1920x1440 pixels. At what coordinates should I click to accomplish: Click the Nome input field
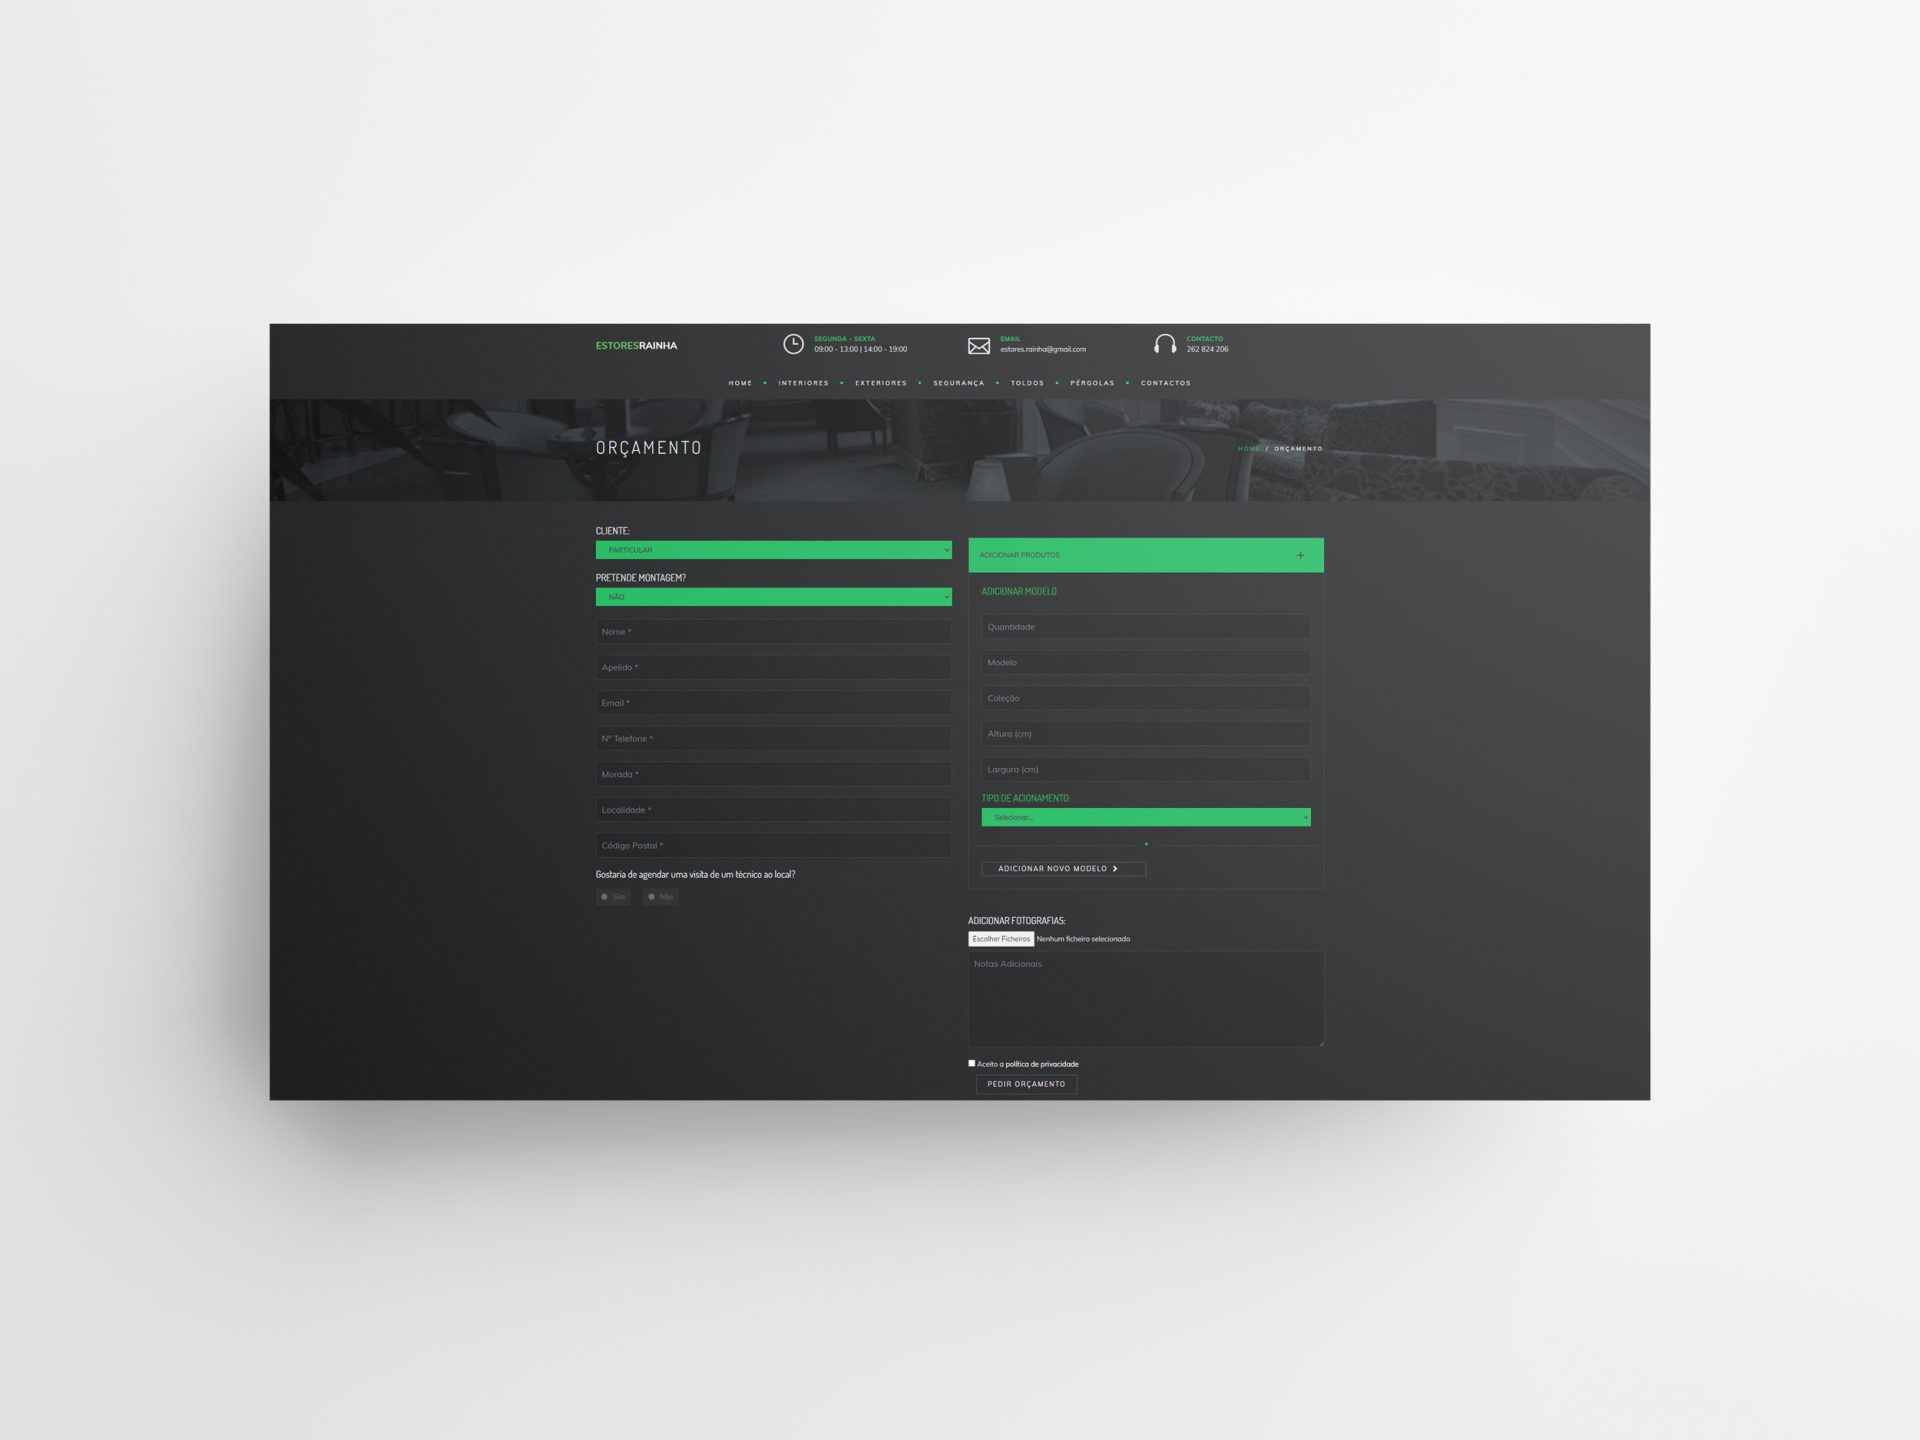click(x=773, y=631)
